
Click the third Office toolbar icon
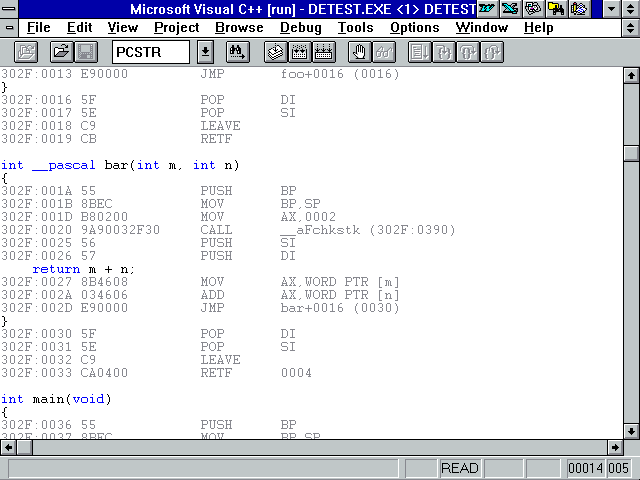pos(533,9)
